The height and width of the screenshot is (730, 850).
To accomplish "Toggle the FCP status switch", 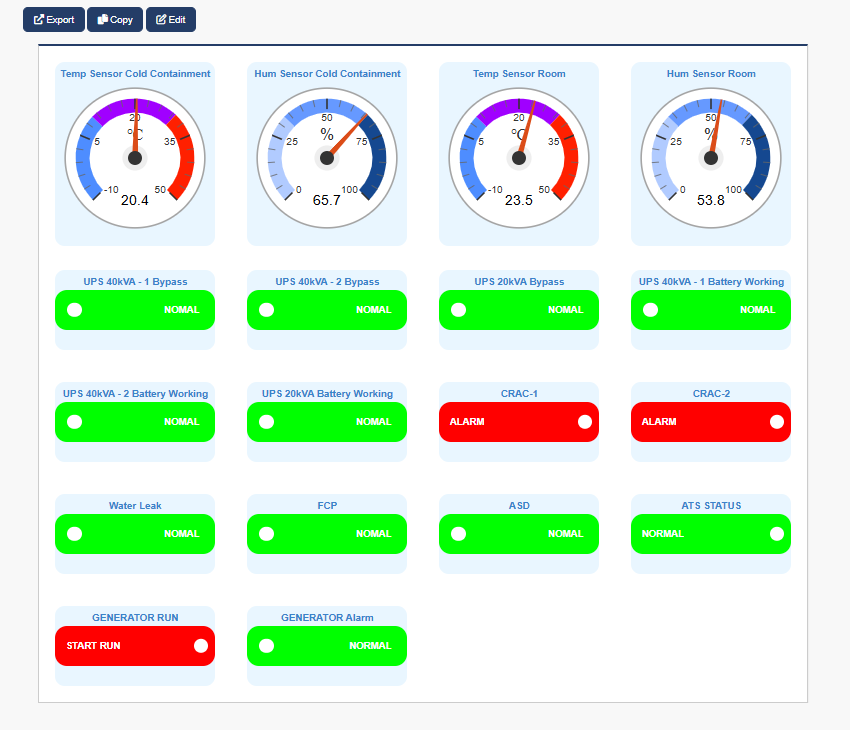I will pyautogui.click(x=327, y=534).
